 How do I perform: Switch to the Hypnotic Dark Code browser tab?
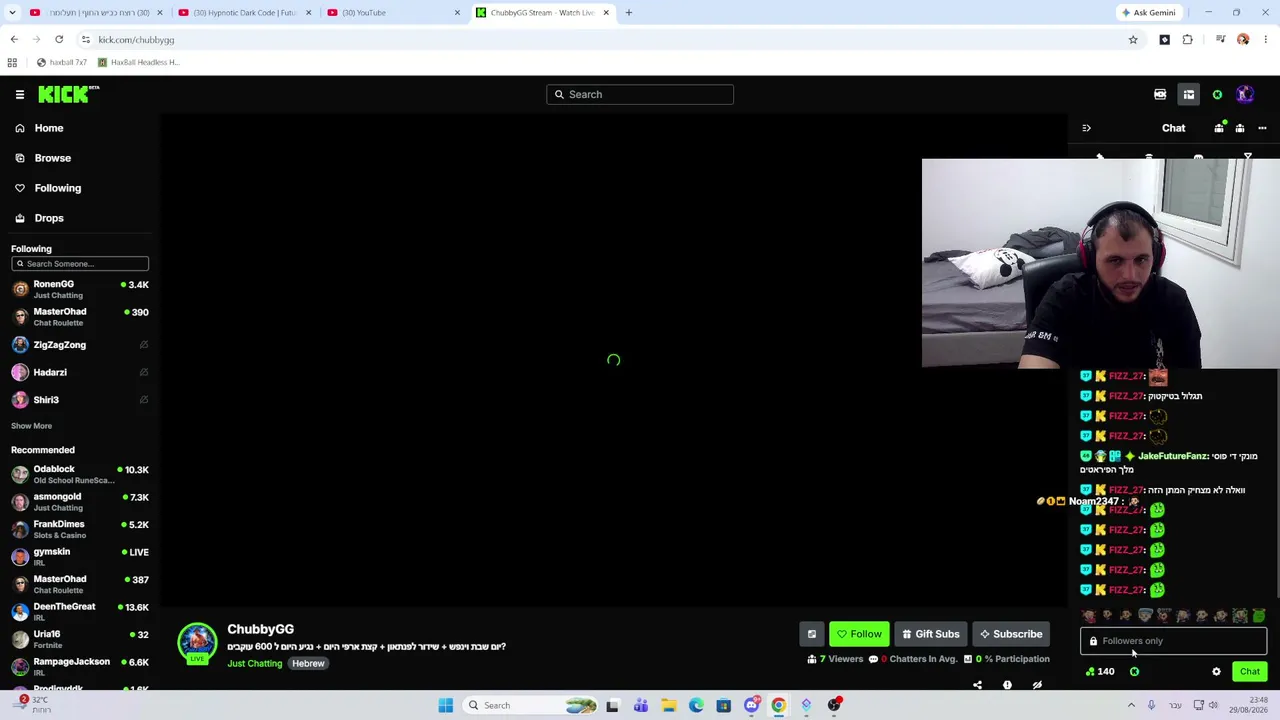click(x=245, y=13)
